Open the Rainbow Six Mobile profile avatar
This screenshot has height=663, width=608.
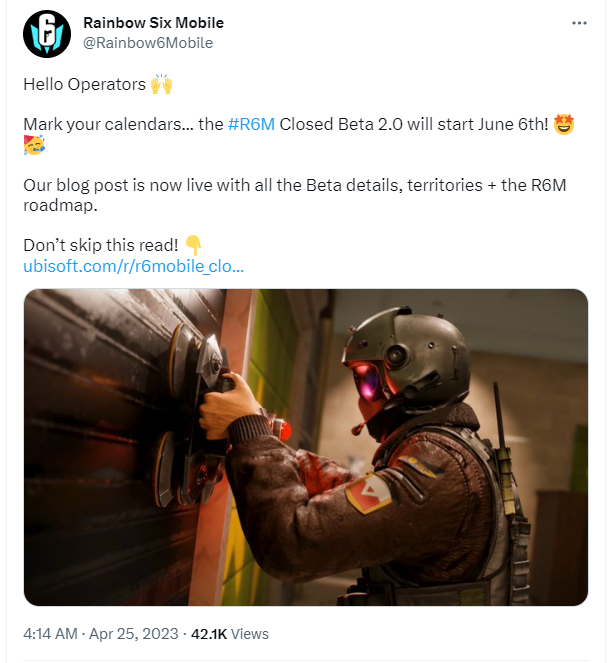[47, 34]
